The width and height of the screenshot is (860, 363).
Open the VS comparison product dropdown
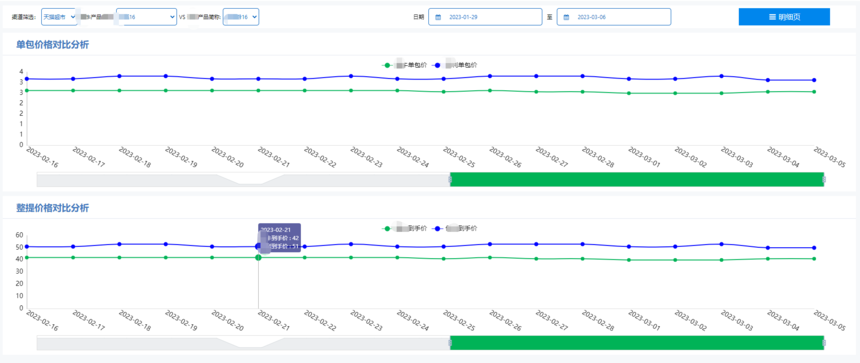241,17
